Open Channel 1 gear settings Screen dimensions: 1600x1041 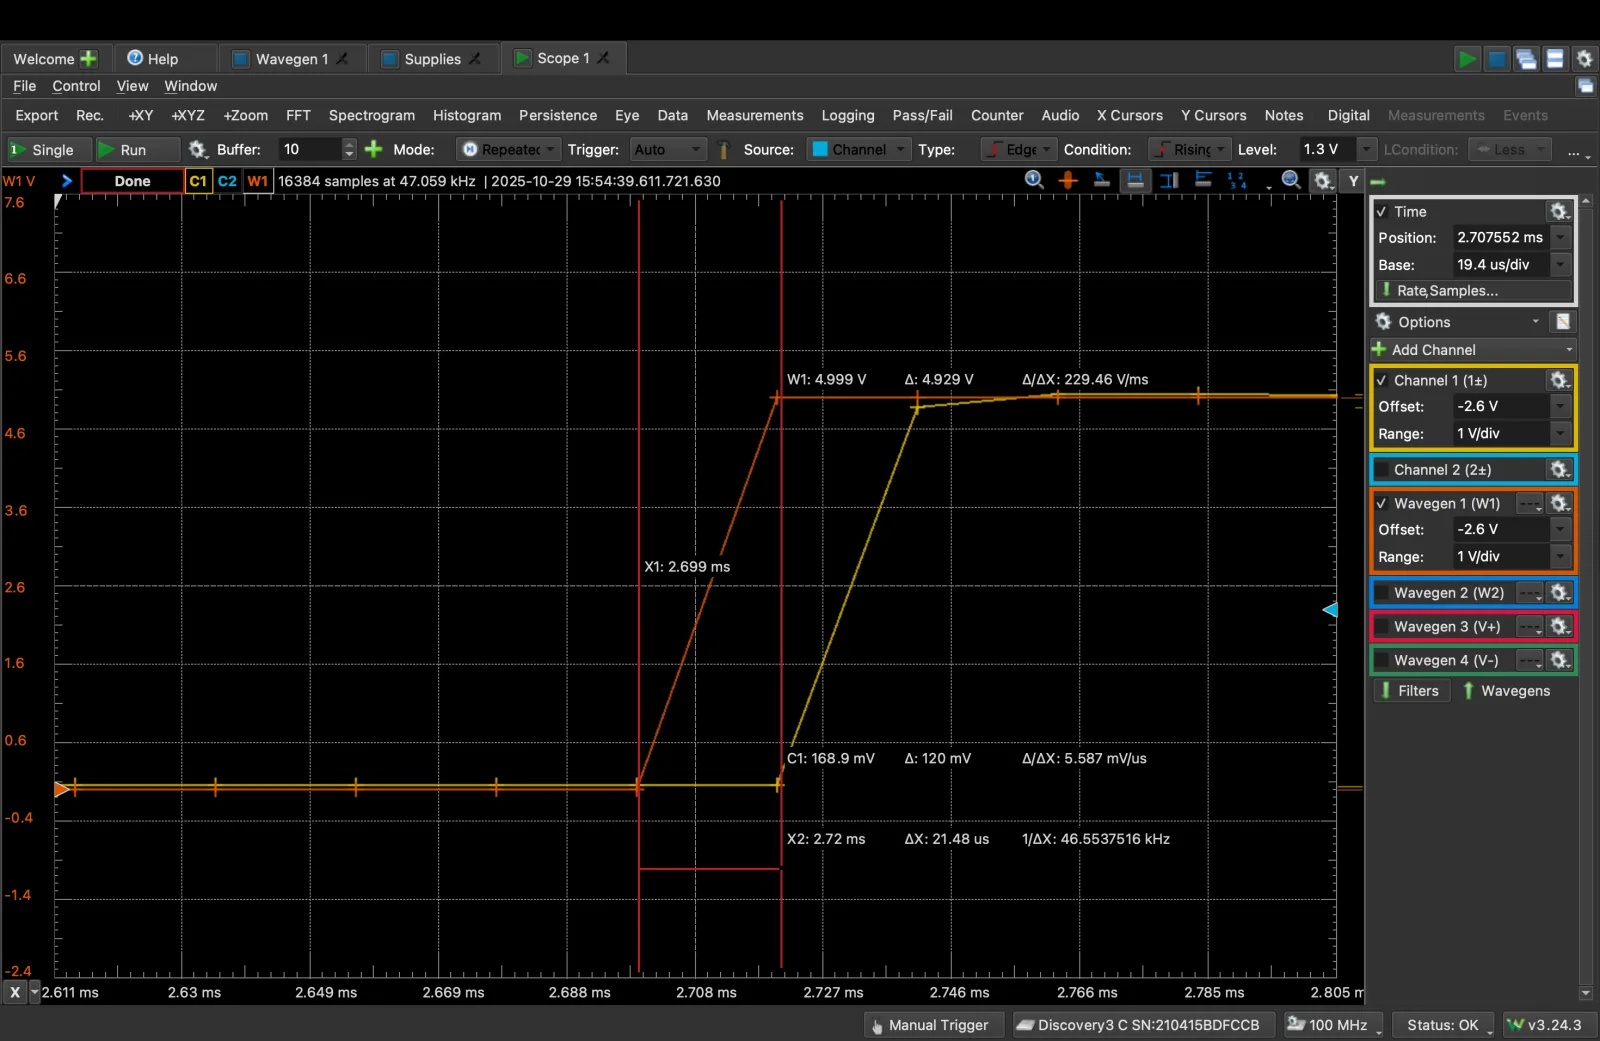[x=1558, y=380]
